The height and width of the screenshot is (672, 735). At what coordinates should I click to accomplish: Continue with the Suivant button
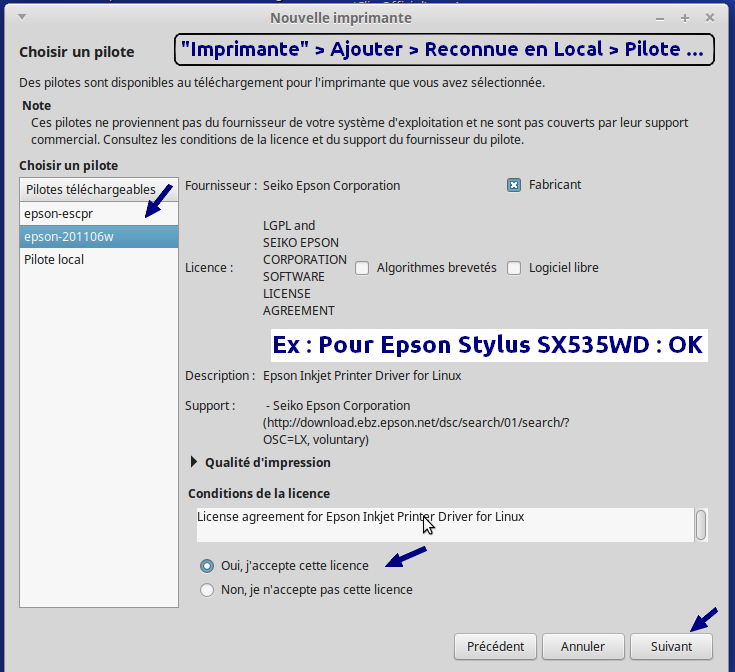pyautogui.click(x=671, y=646)
